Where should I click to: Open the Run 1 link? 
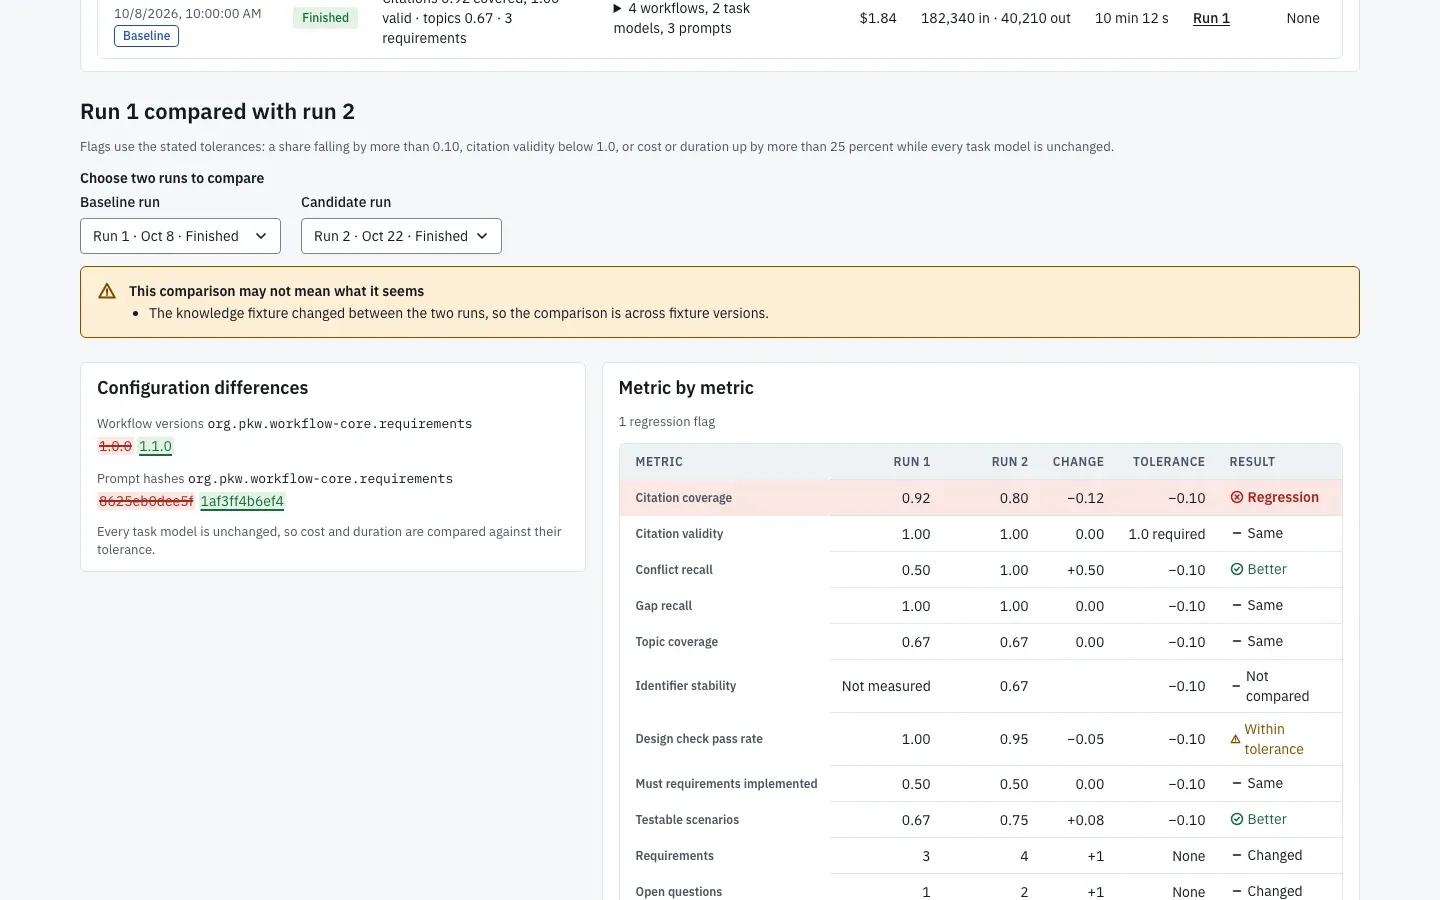coord(1211,18)
